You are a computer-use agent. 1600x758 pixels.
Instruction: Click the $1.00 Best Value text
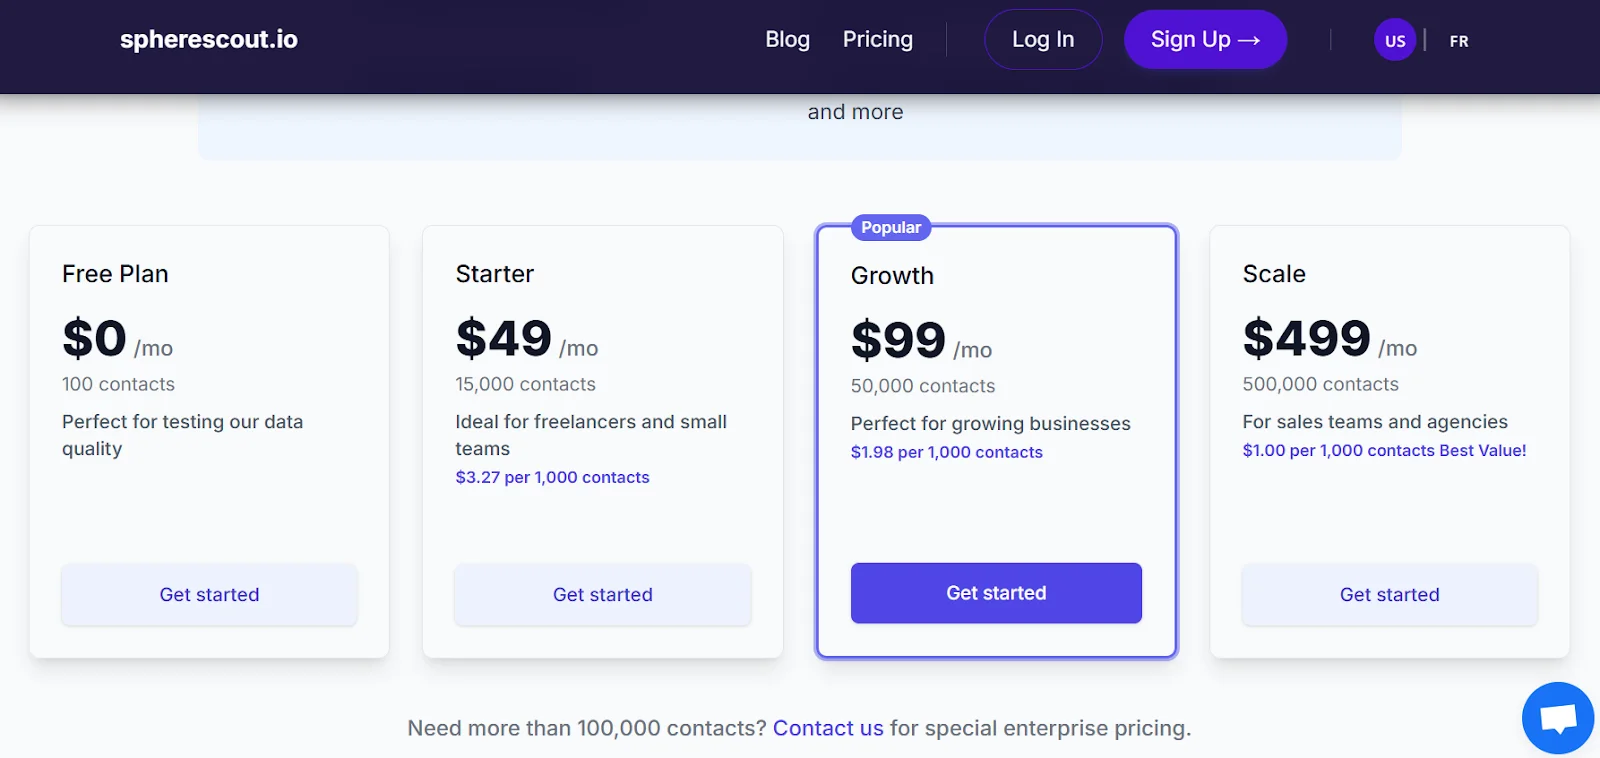(1384, 450)
